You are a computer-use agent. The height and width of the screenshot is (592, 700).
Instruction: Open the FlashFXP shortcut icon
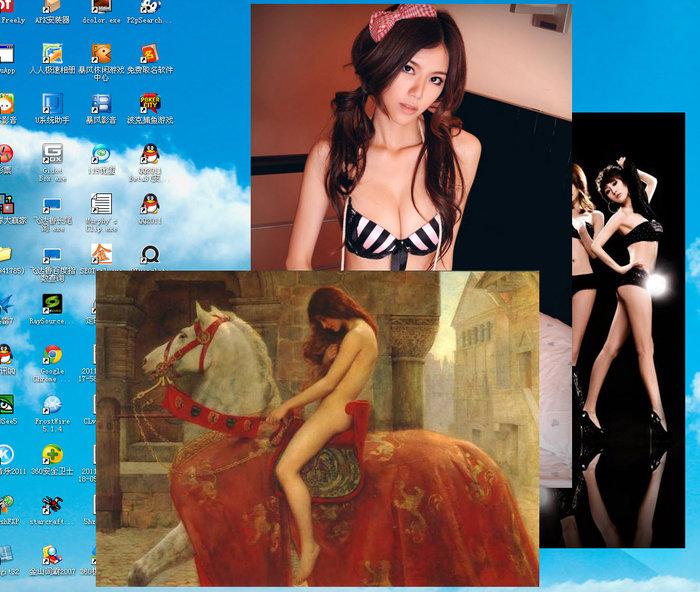[x=6, y=505]
